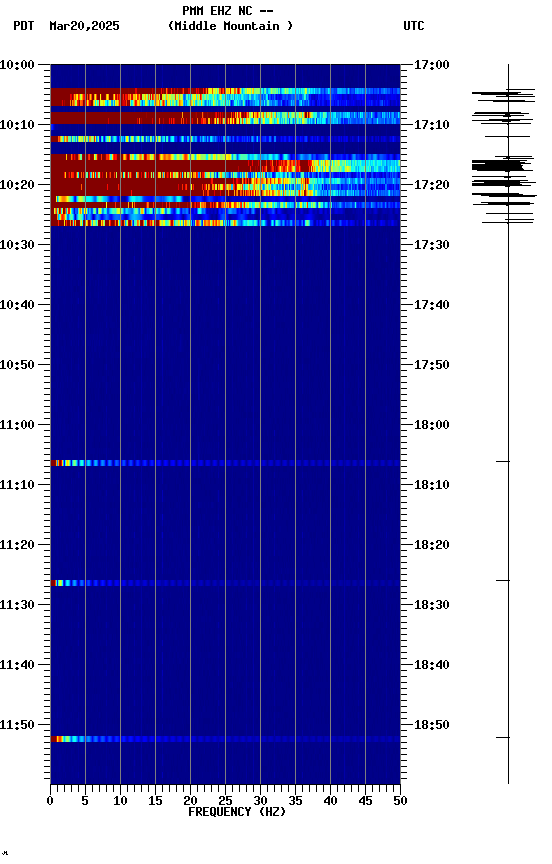
Task: Click the '17:30' UTC time label
Action: [x=432, y=245]
